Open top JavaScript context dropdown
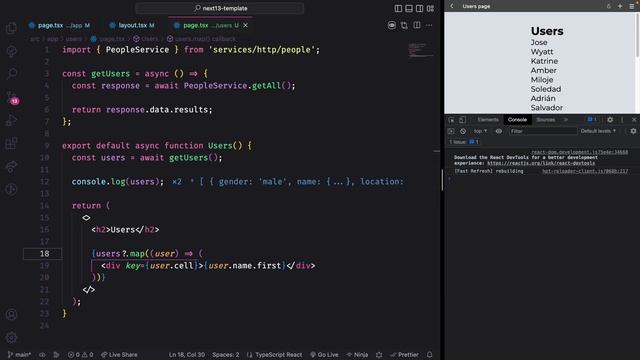 click(480, 131)
